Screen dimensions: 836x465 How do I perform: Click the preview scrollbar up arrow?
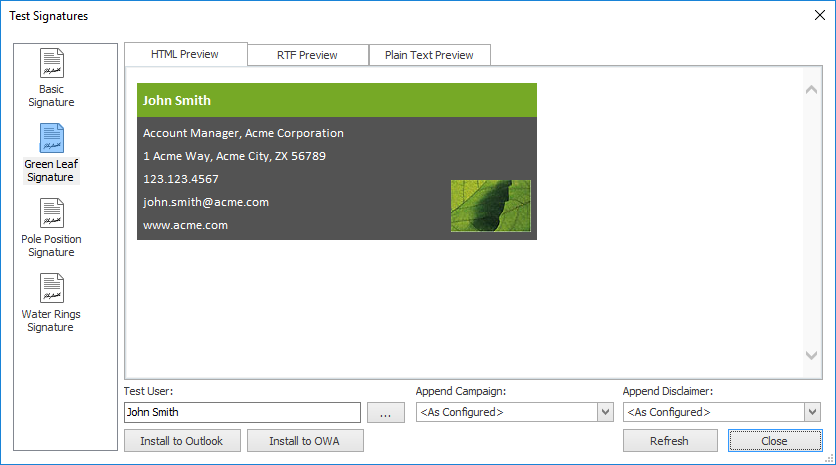pyautogui.click(x=811, y=90)
